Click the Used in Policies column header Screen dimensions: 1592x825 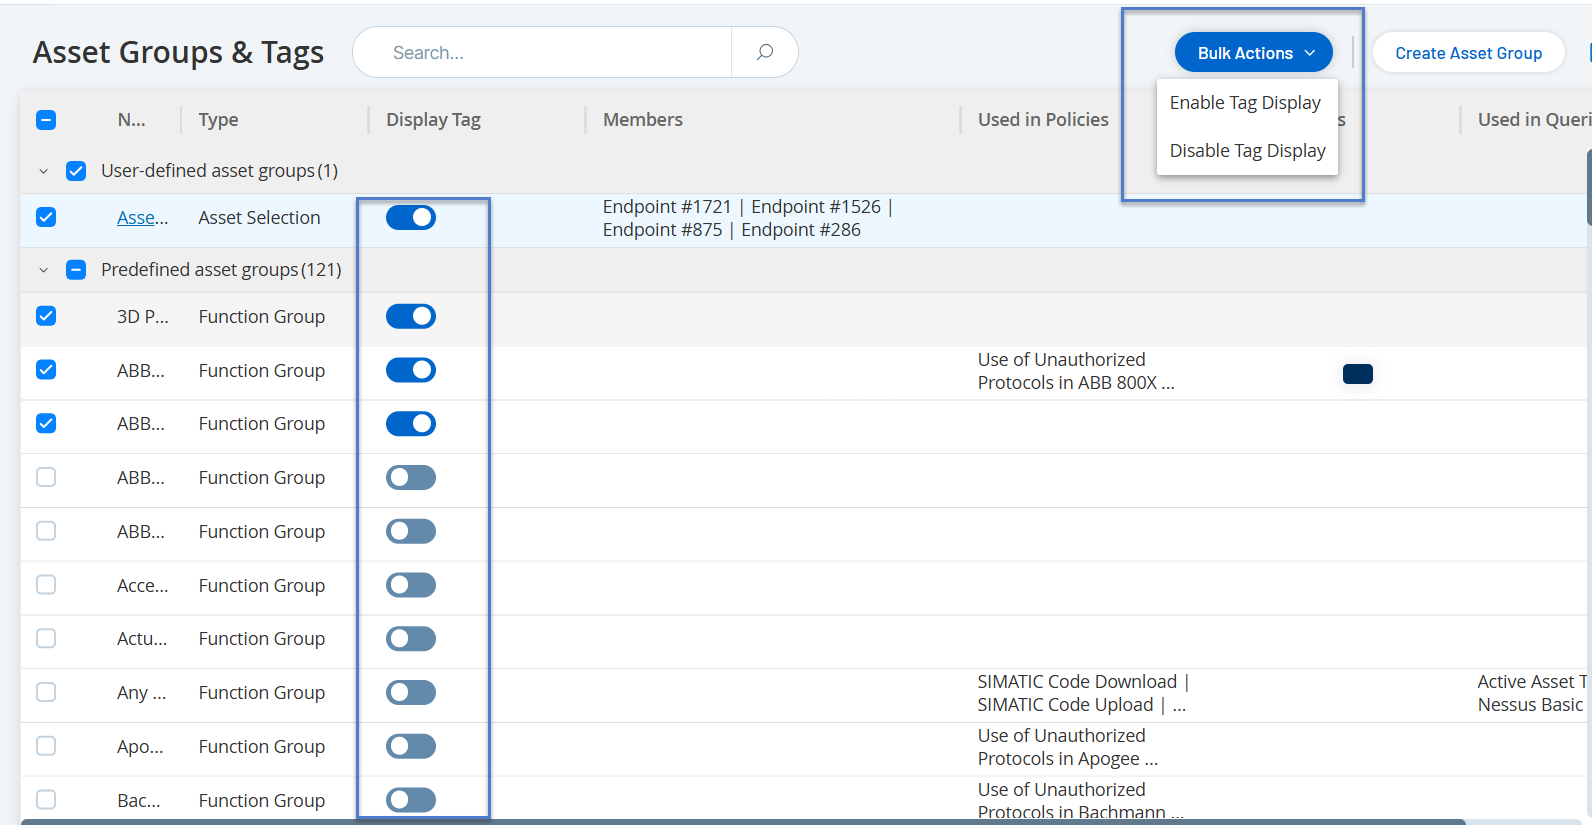coord(1042,120)
